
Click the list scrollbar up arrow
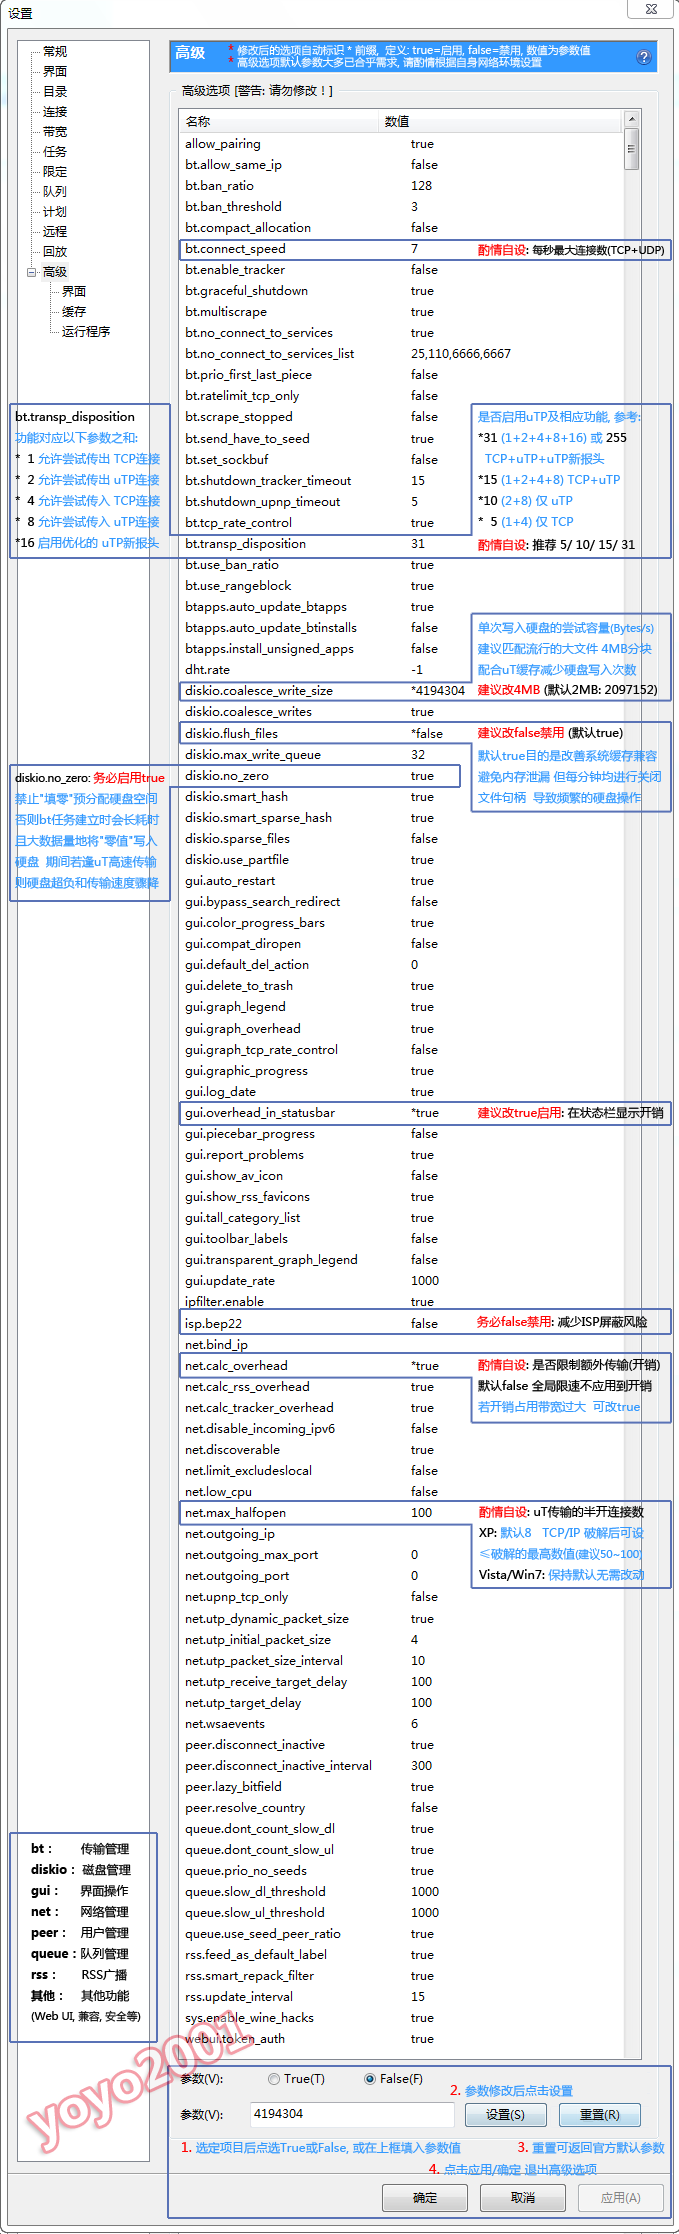(x=631, y=120)
